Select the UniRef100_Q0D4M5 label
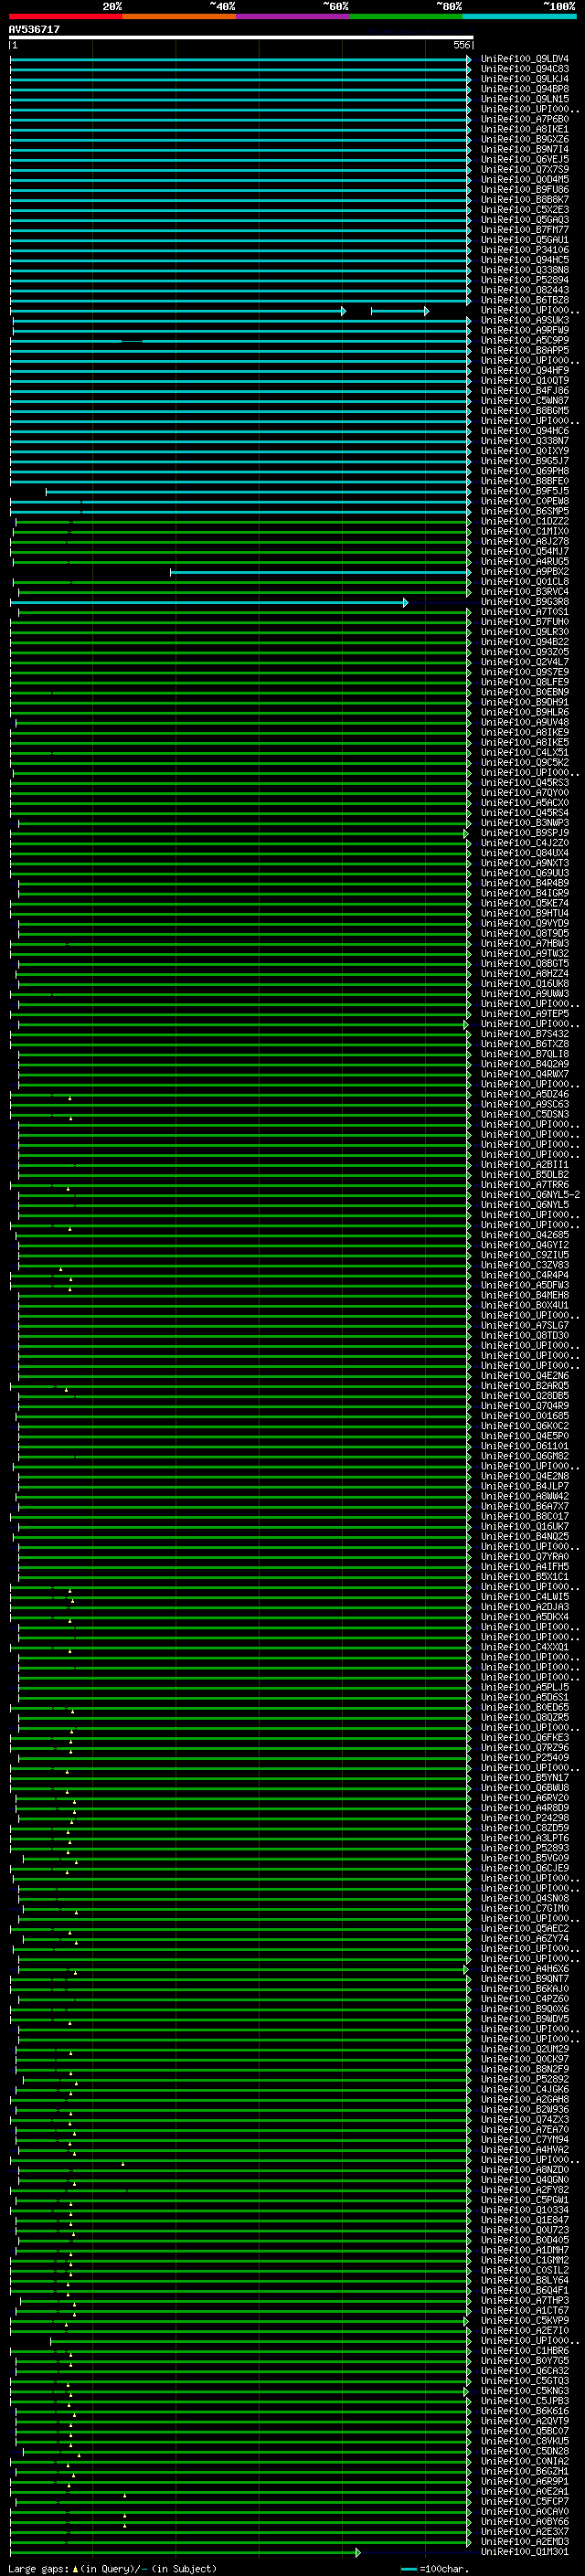This screenshot has height=2576, width=585. click(x=524, y=179)
